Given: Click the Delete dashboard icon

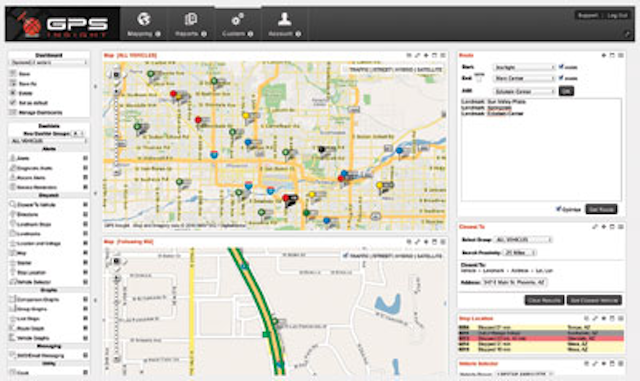Looking at the screenshot, I should click(x=13, y=93).
